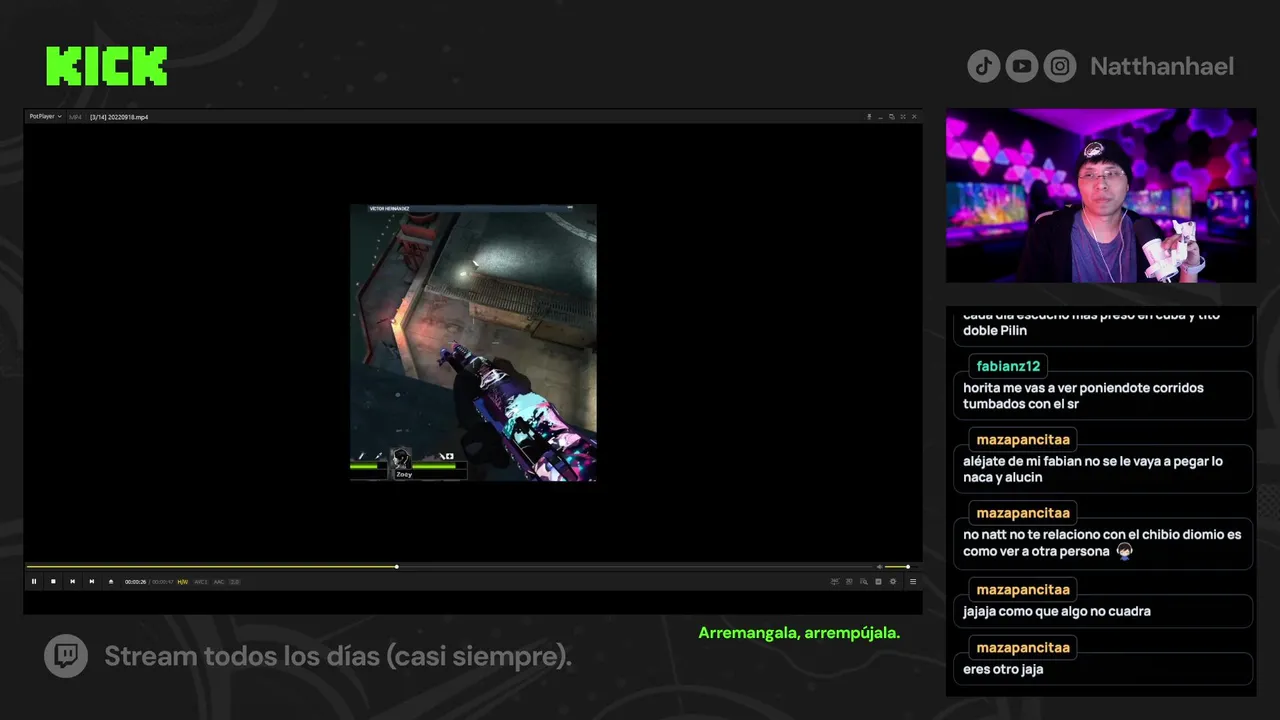Click the AVC1 video codec label
Screen dimensions: 1280x720
201,581
